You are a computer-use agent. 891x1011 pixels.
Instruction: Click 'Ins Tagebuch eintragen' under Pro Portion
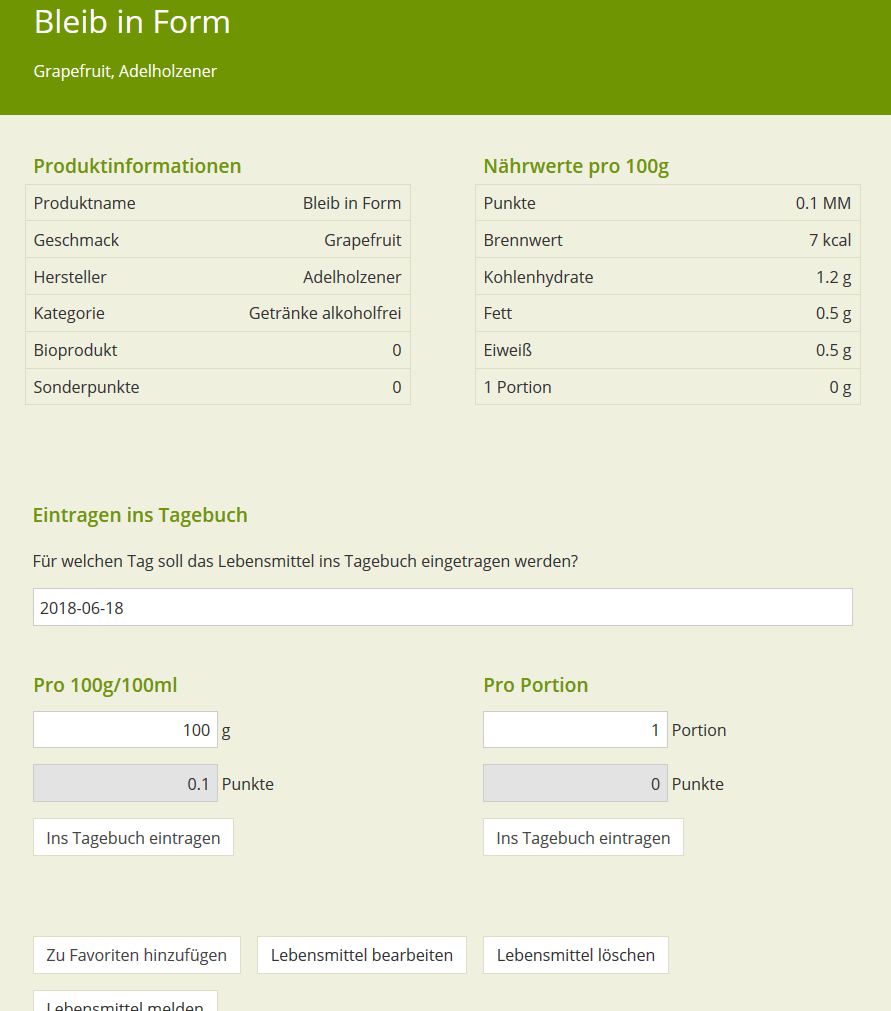[x=583, y=838]
